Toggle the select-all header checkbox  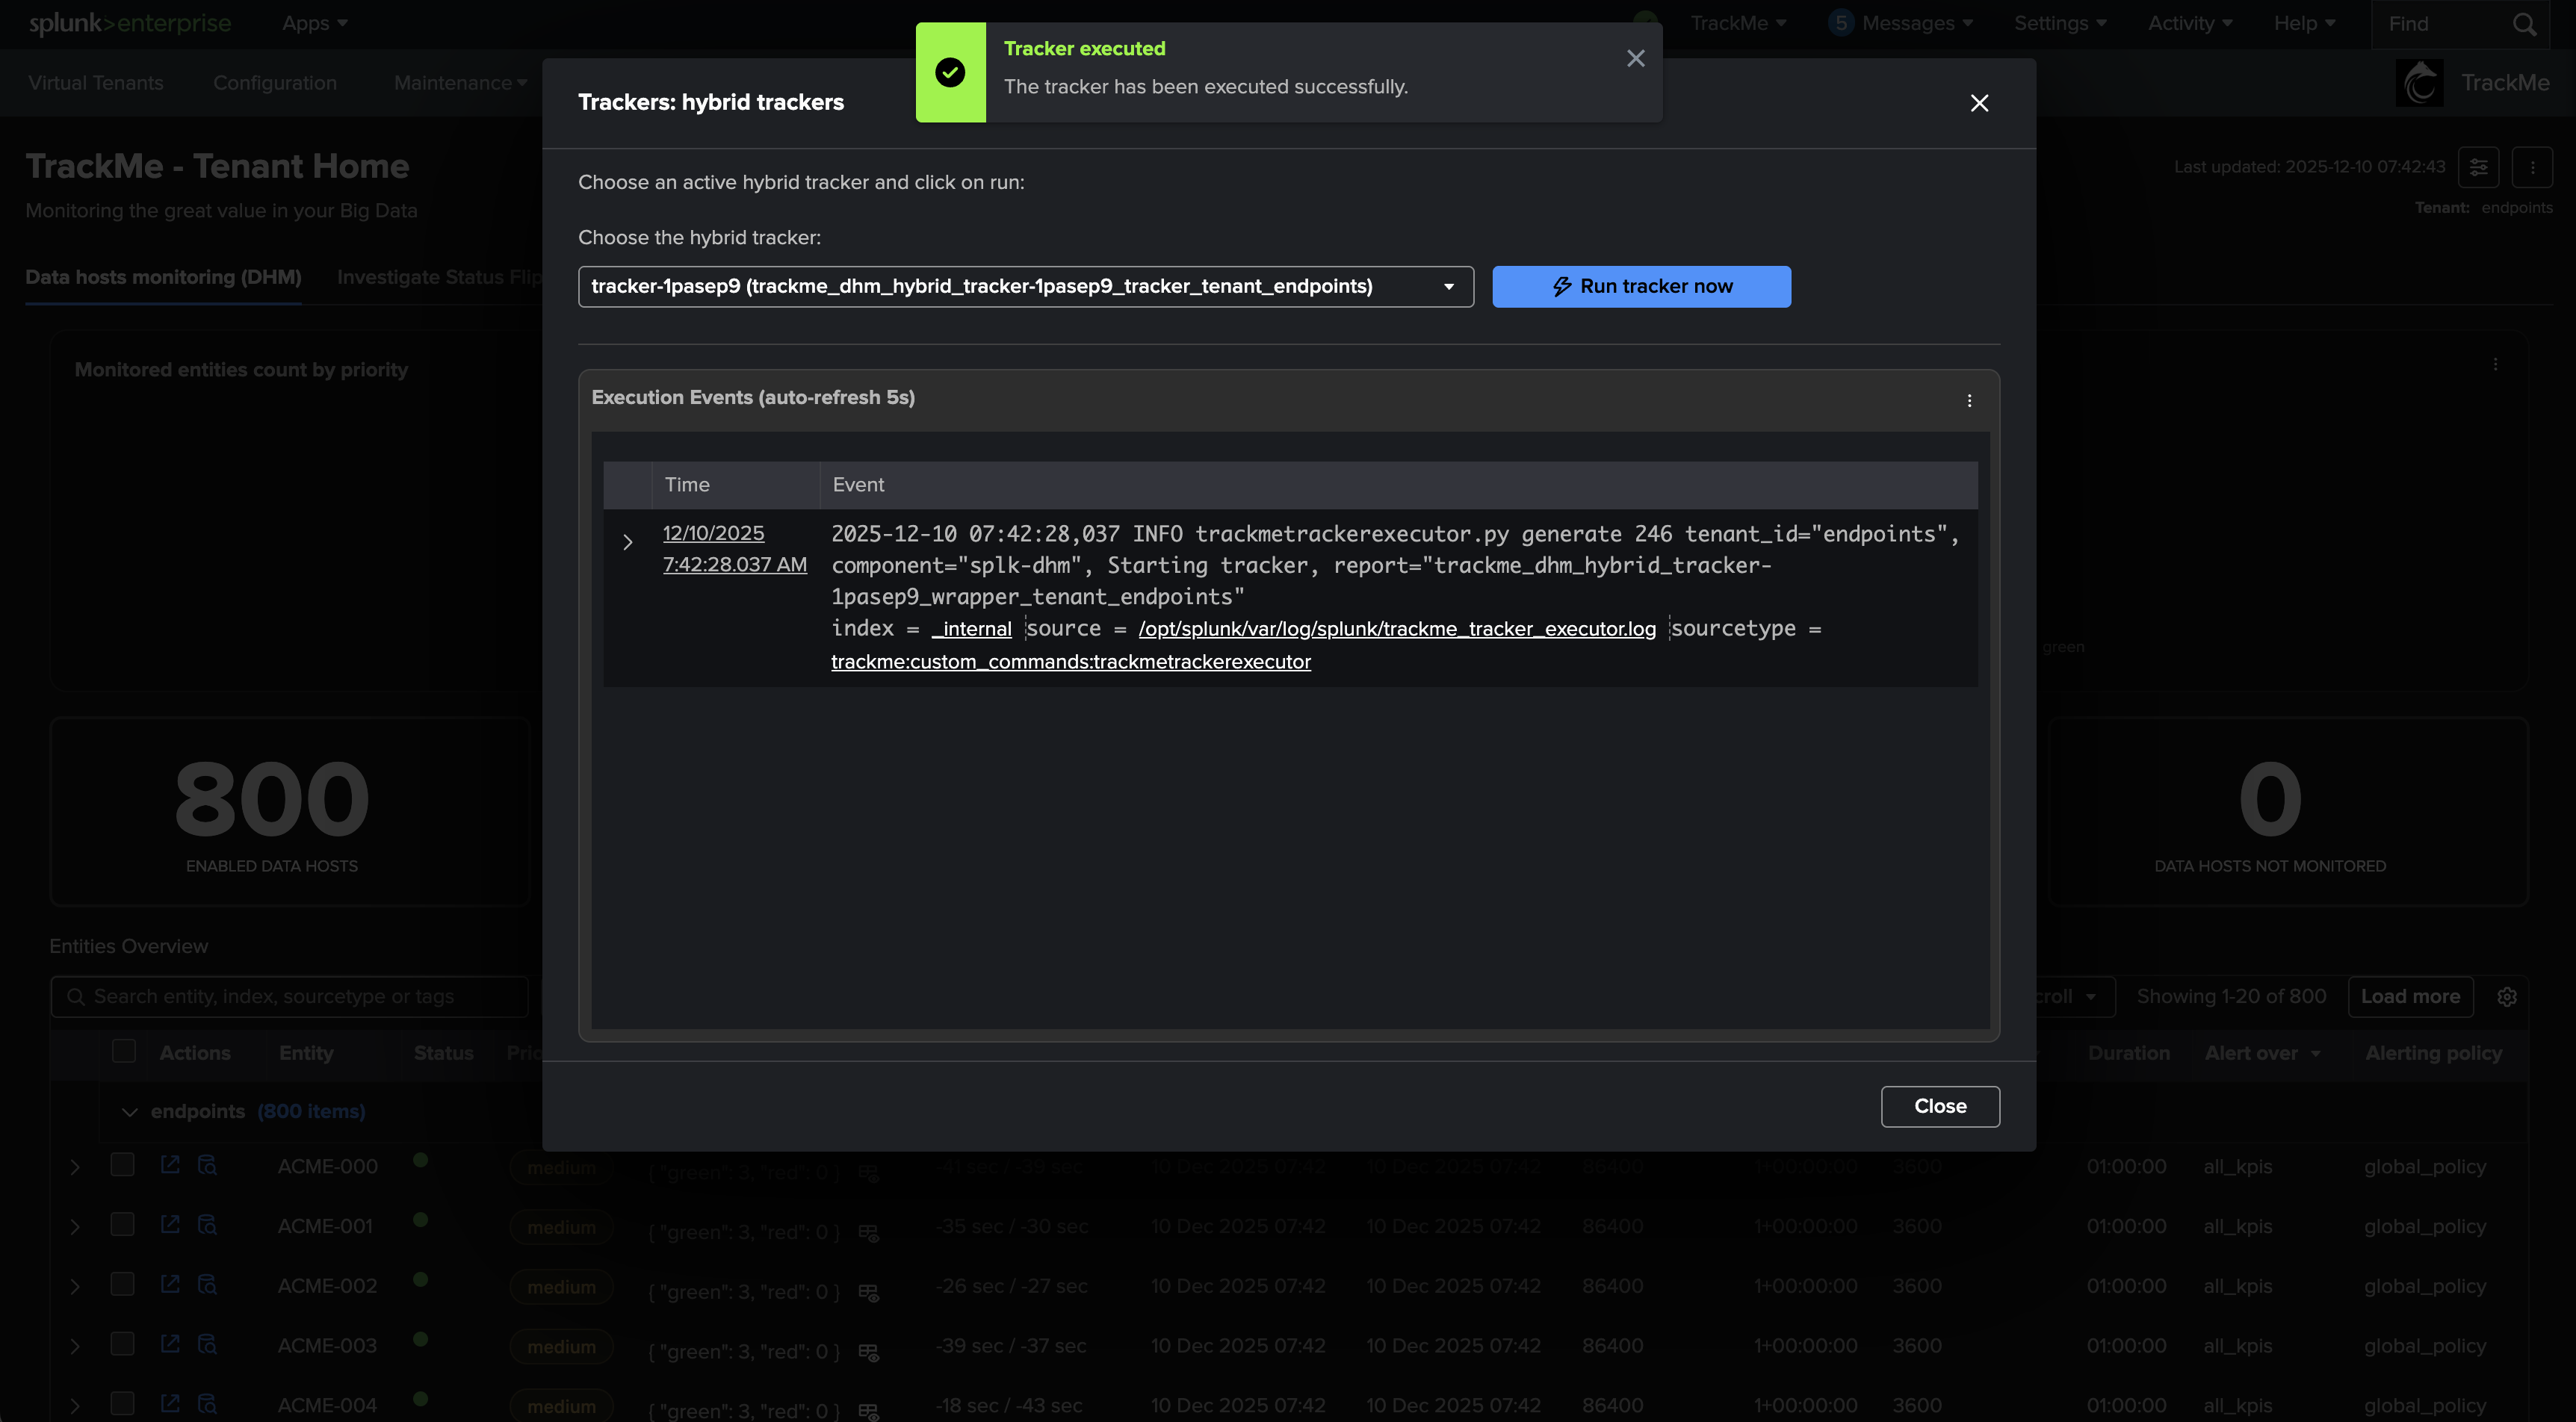tap(124, 1051)
